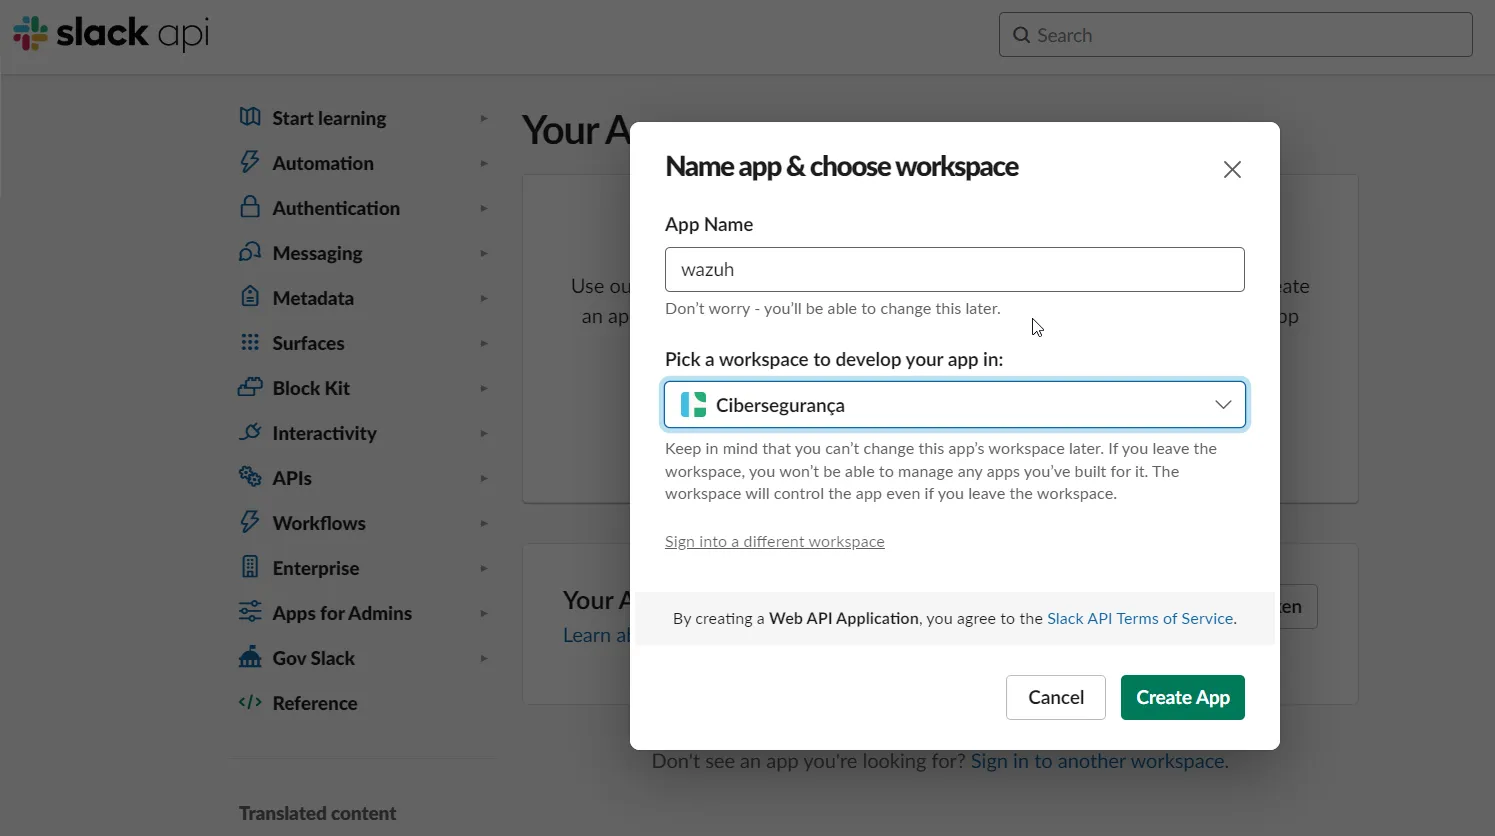Expand the Authentication section arrow
Screen dimensions: 1495x836
[x=484, y=208]
